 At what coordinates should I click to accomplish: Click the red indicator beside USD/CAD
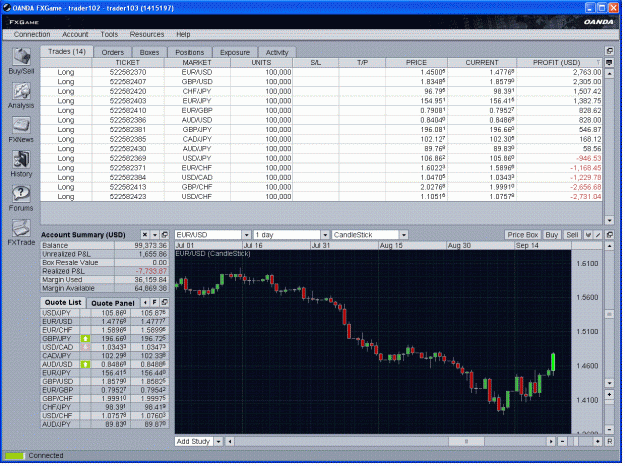click(85, 347)
